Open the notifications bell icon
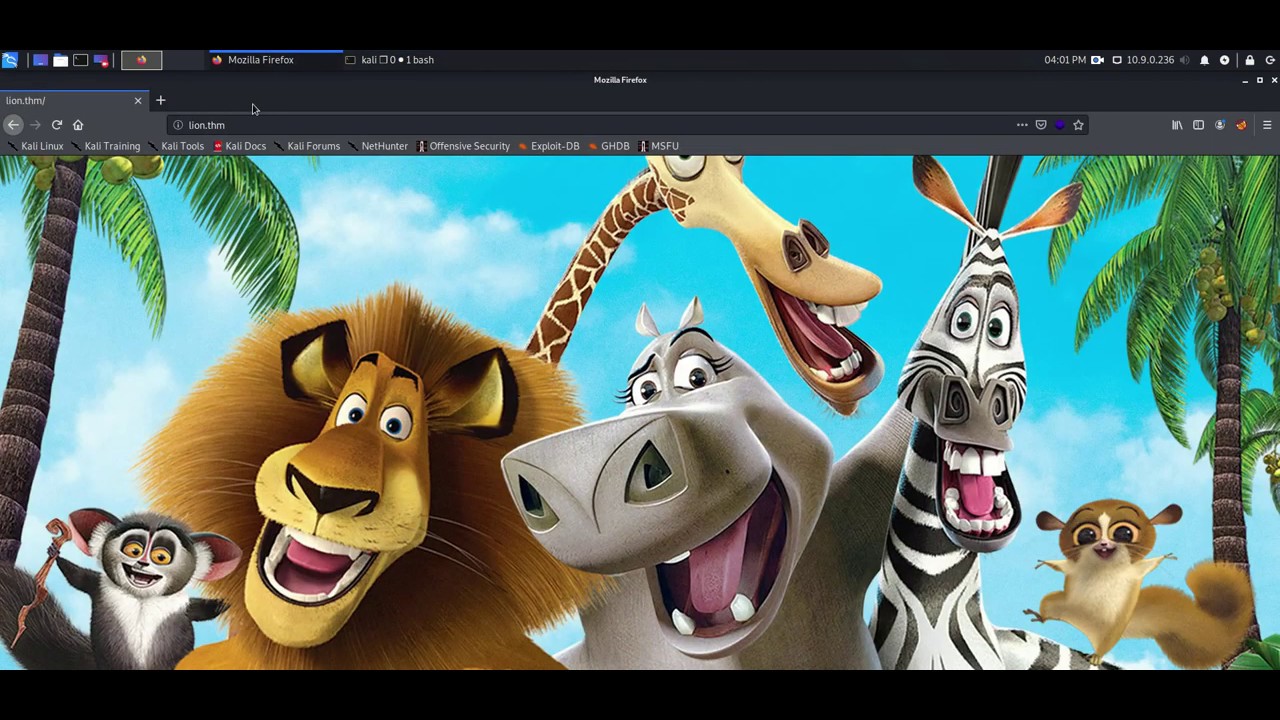Viewport: 1280px width, 720px height. [x=1205, y=60]
